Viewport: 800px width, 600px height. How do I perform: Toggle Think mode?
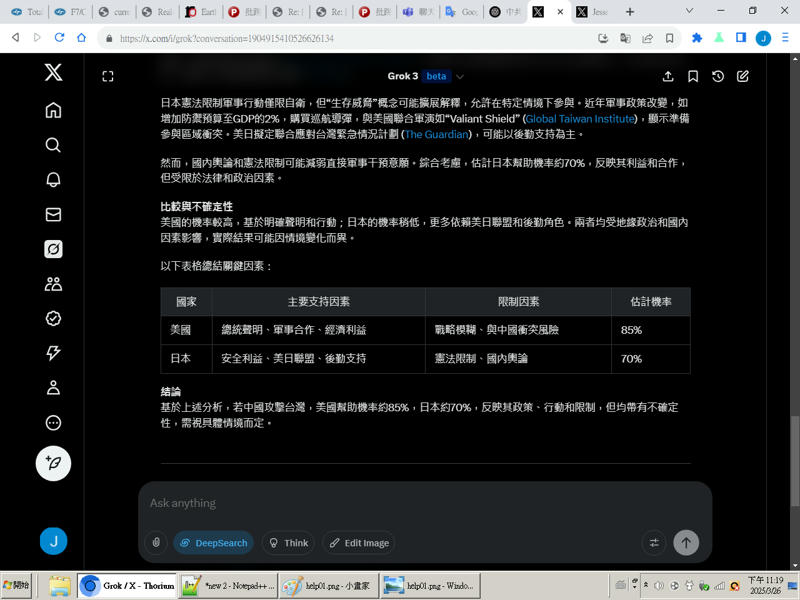(x=288, y=543)
